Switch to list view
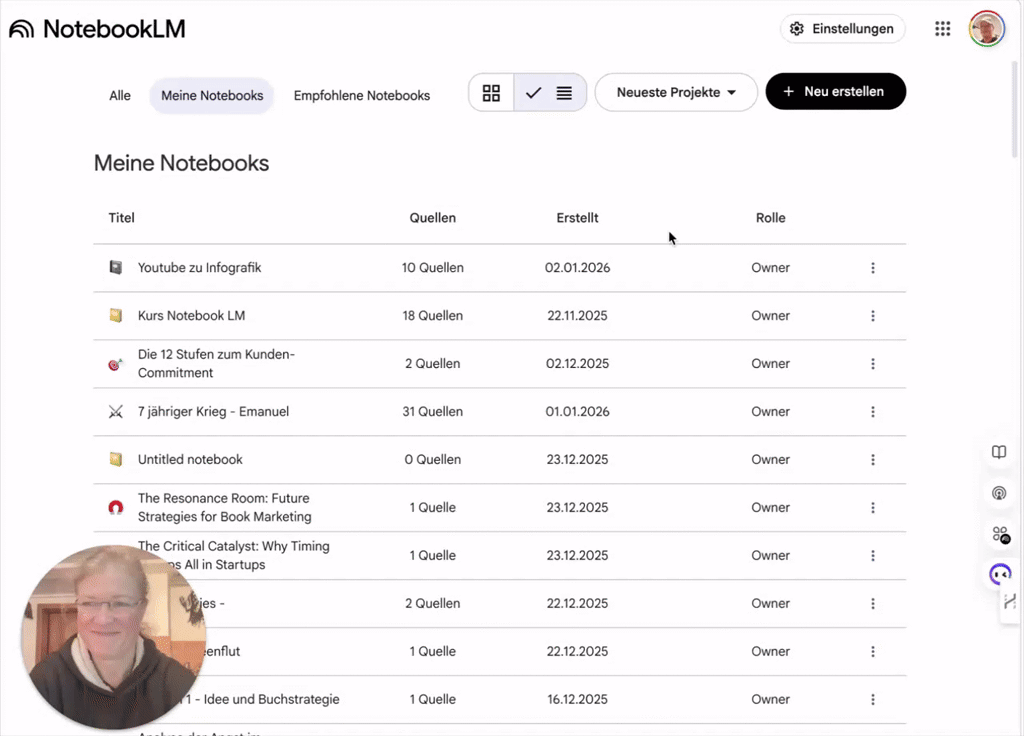The height and width of the screenshot is (736, 1024). tap(550, 93)
